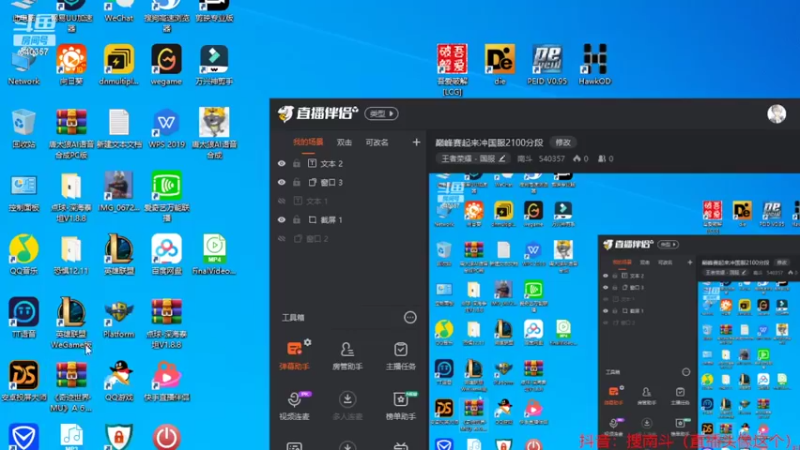Open 向日葵 desktop shortcut

[x=71, y=64]
